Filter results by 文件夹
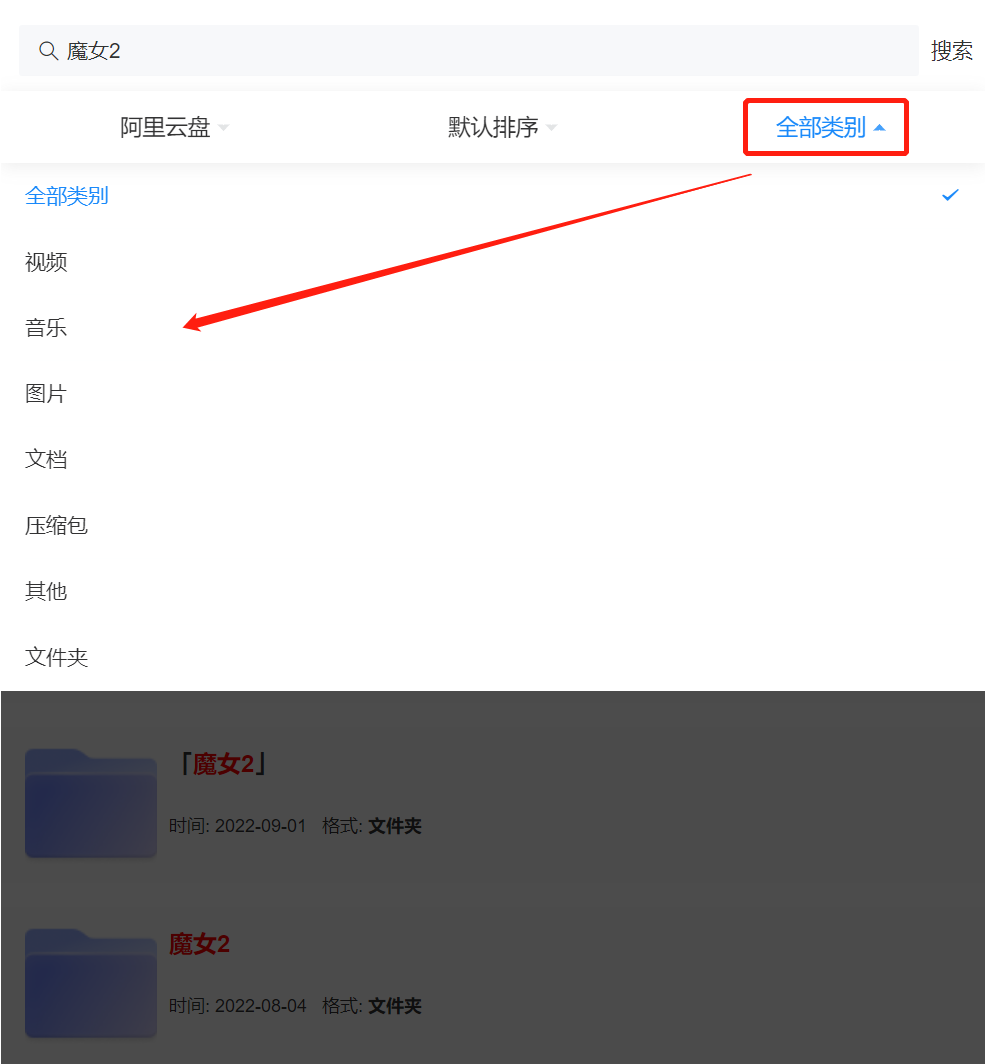 [x=56, y=657]
